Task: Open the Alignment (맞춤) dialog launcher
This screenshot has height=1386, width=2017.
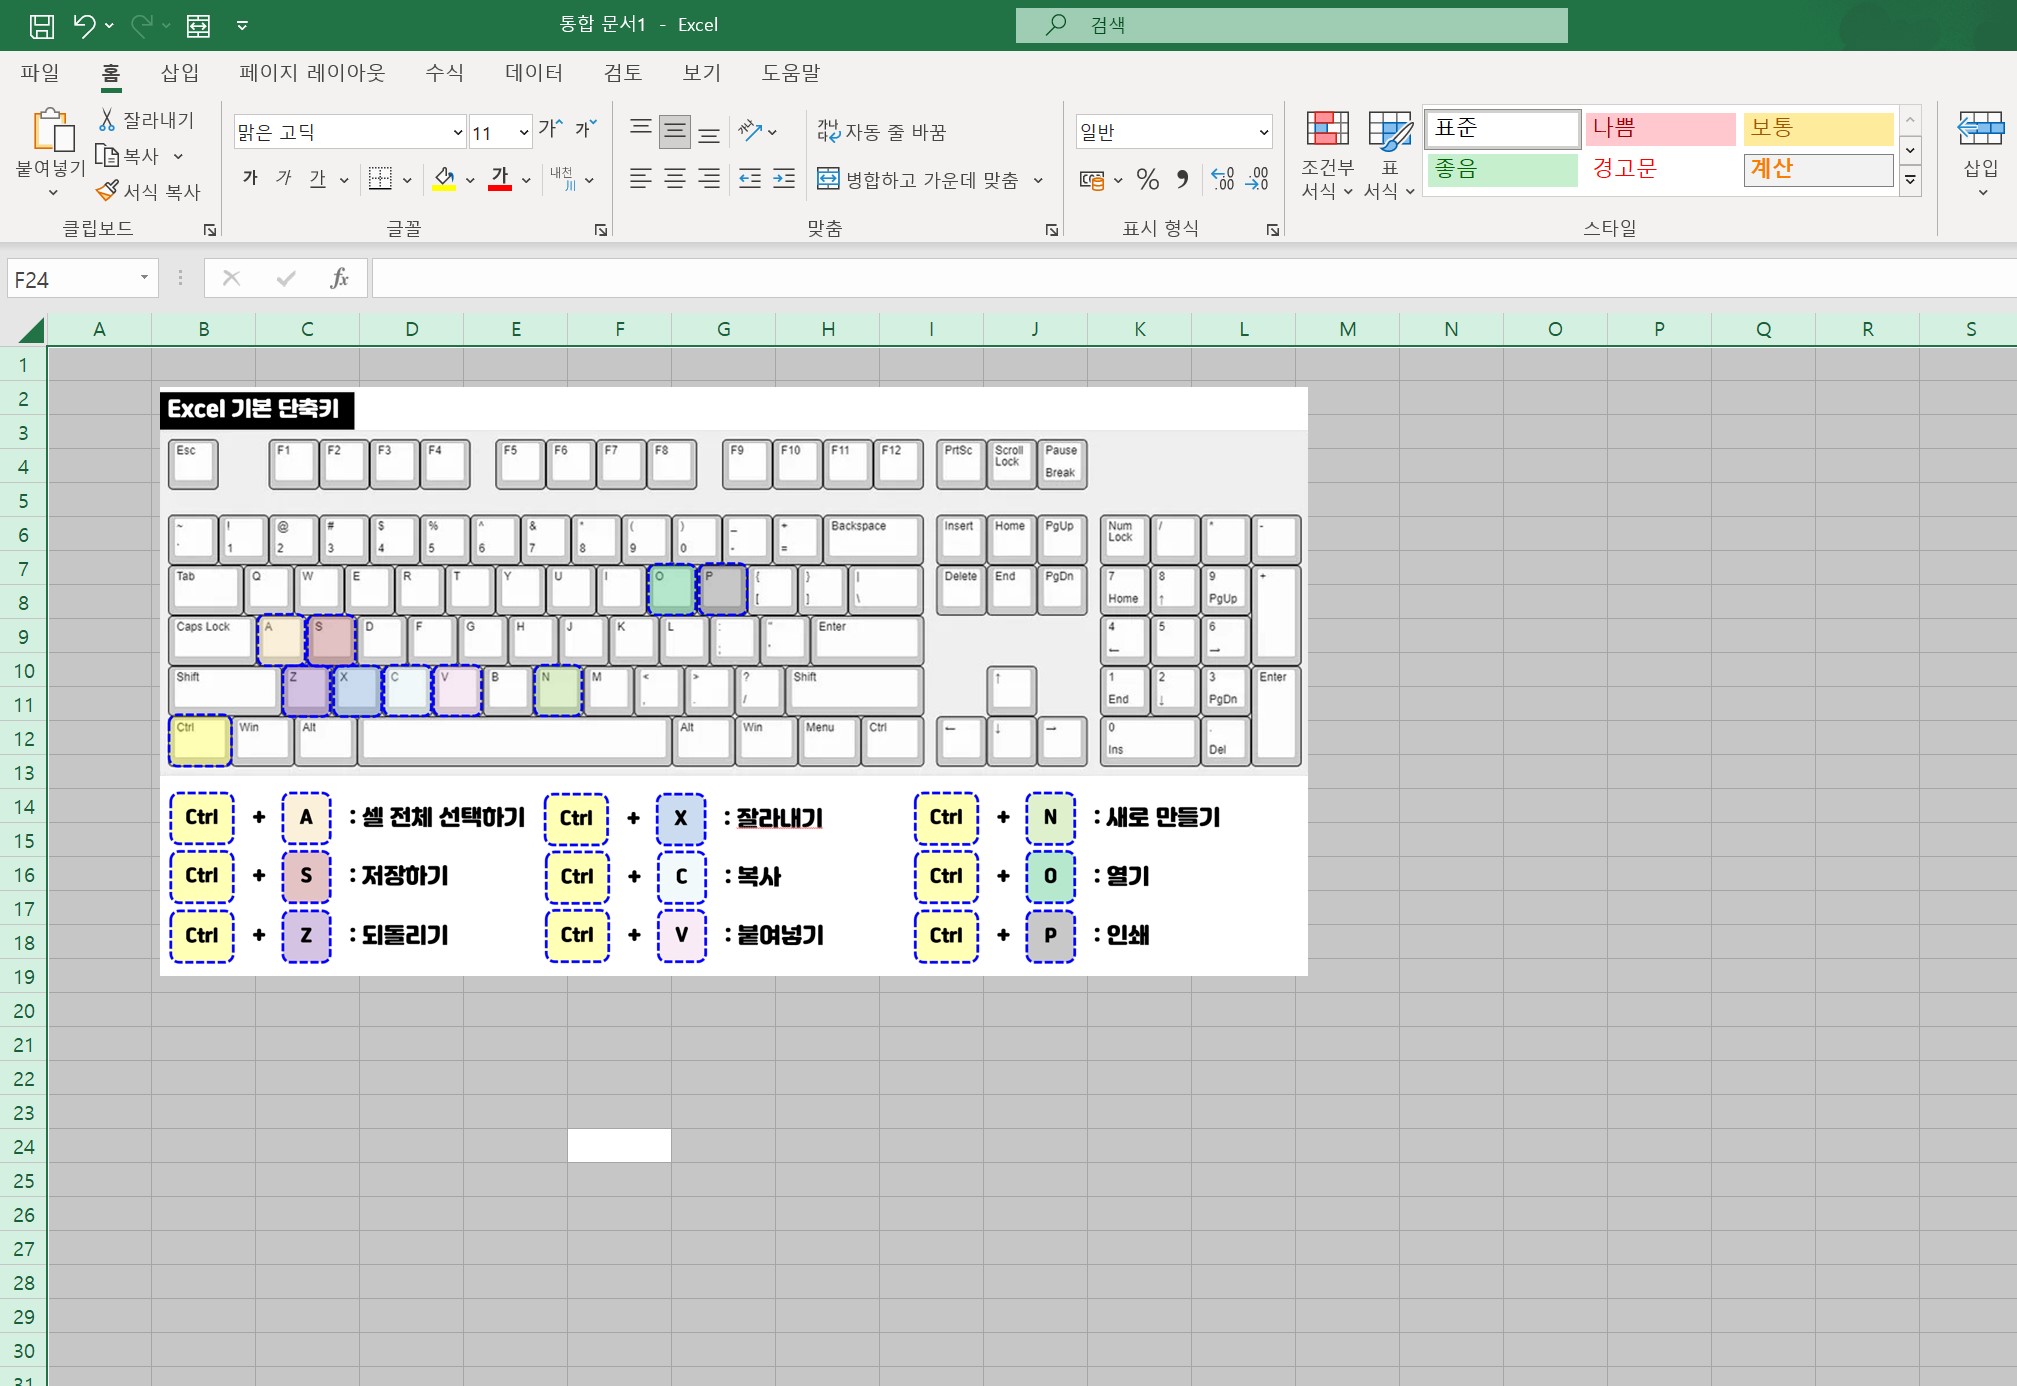Action: pos(1052,230)
